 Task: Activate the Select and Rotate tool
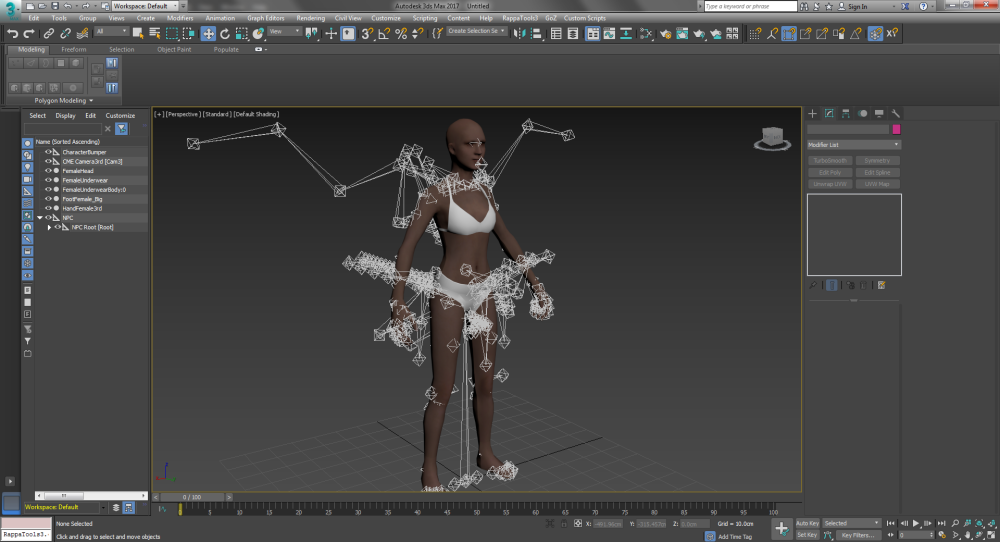click(225, 34)
